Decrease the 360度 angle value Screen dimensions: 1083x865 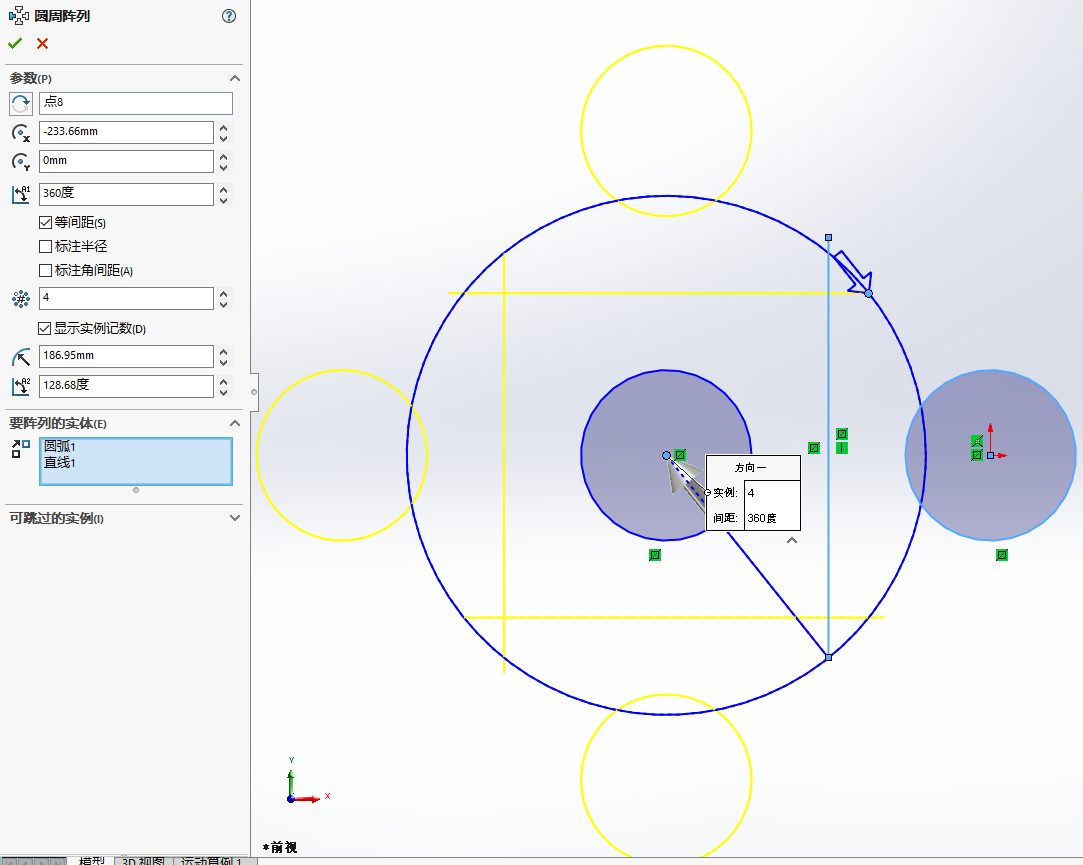pos(224,200)
